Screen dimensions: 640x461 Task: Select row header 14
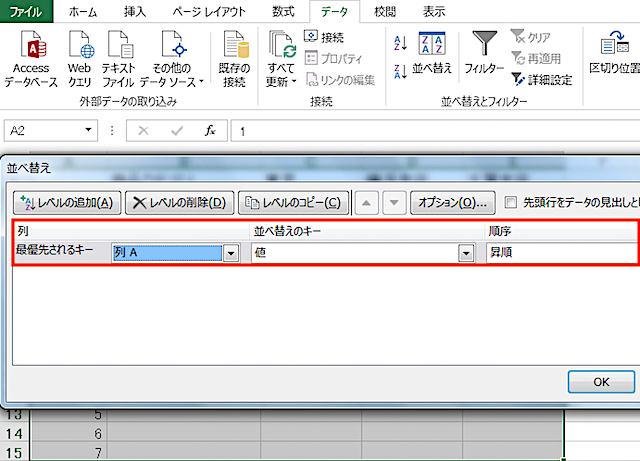(14, 433)
